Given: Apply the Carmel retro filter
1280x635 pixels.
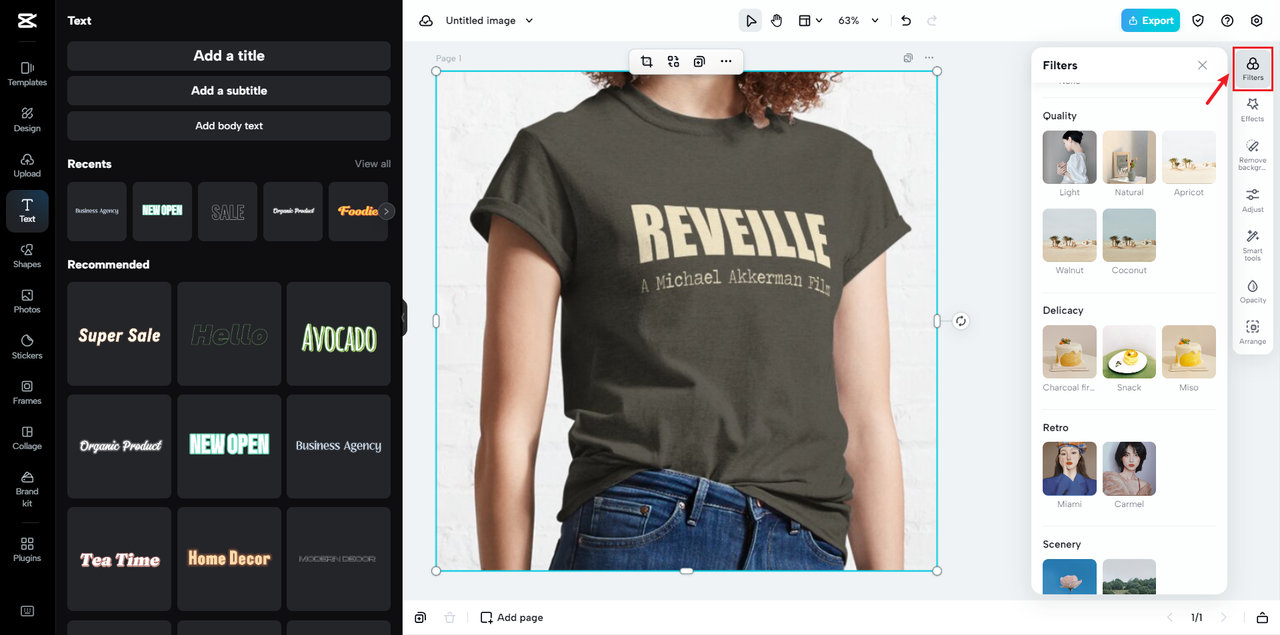Looking at the screenshot, I should click(x=1129, y=469).
